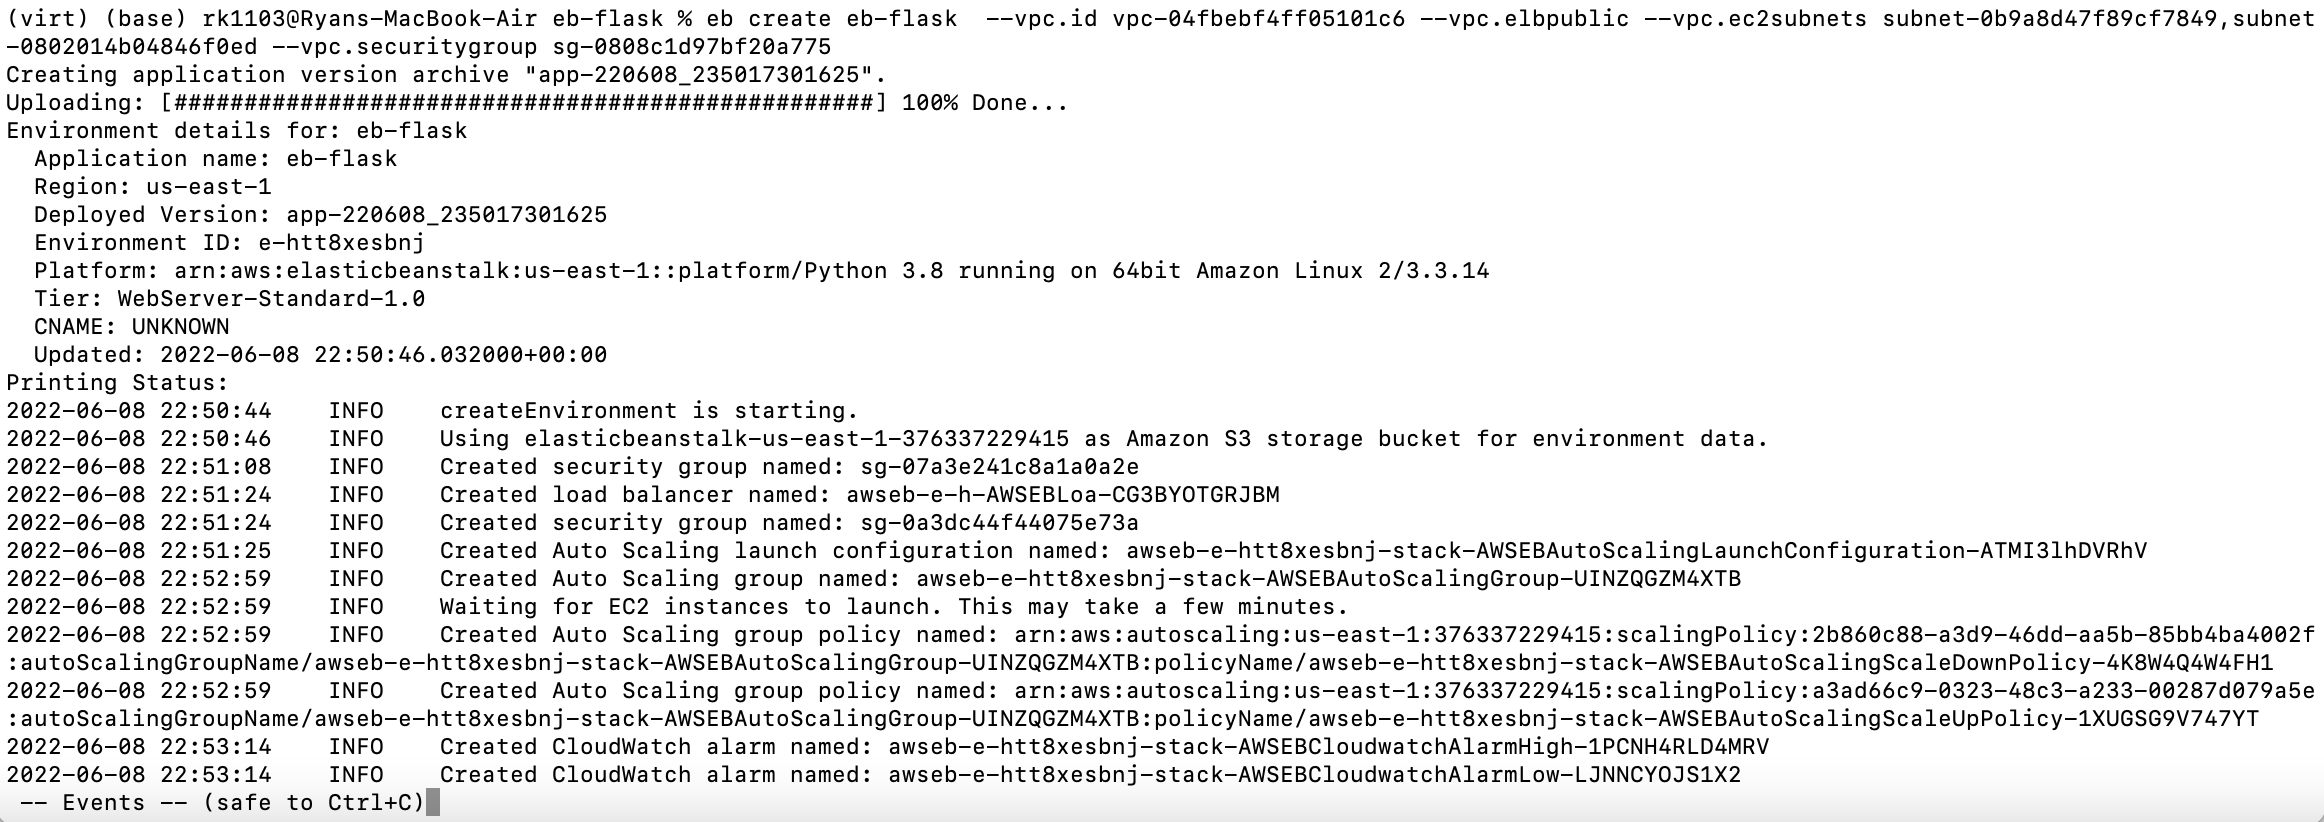Click the "100% Done..." upload status text
This screenshot has height=822, width=2324.
tap(984, 102)
